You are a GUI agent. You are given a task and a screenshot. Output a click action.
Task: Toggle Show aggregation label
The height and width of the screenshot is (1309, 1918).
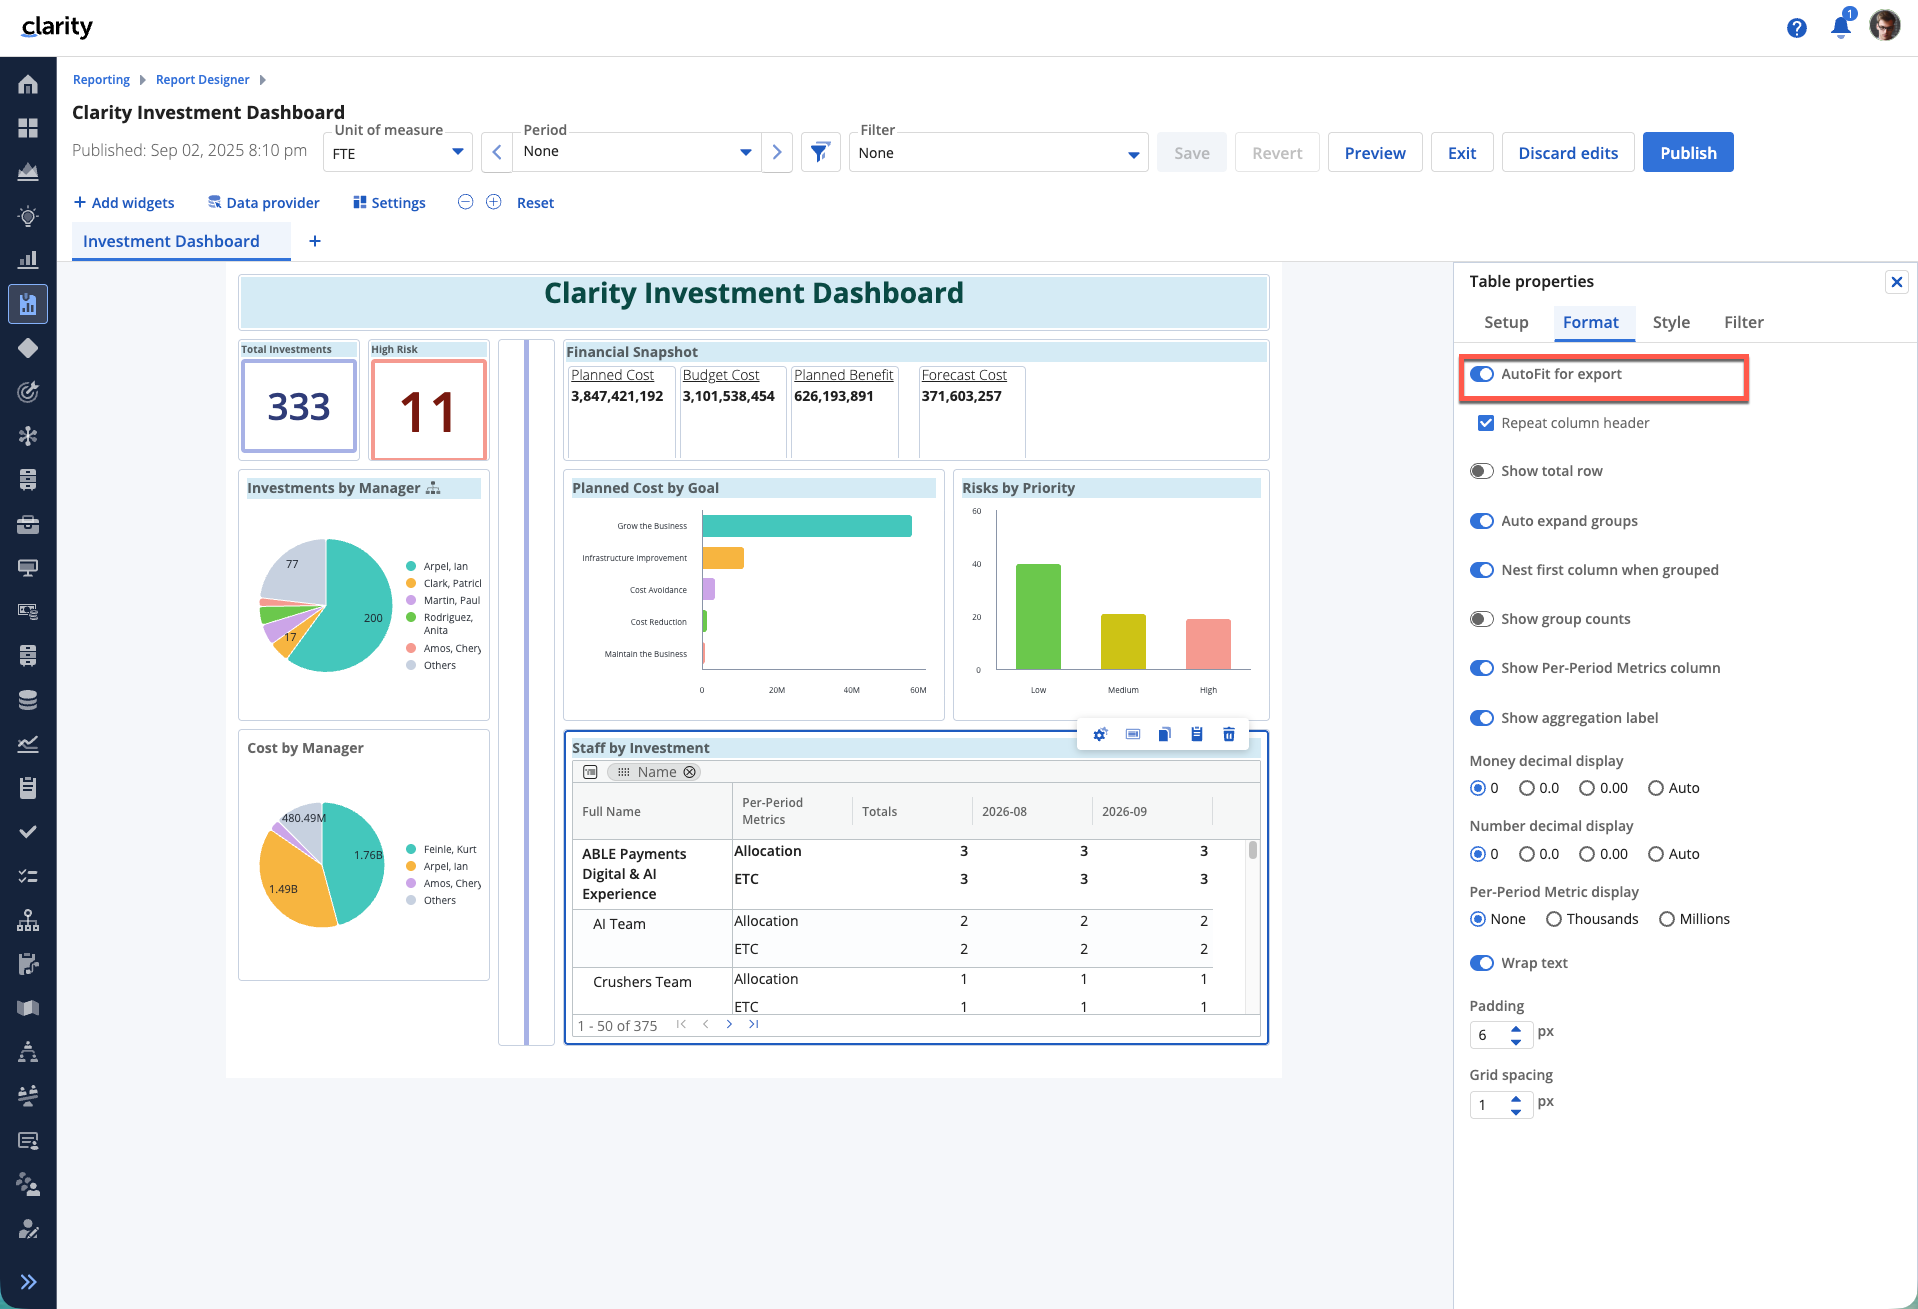pyautogui.click(x=1482, y=718)
